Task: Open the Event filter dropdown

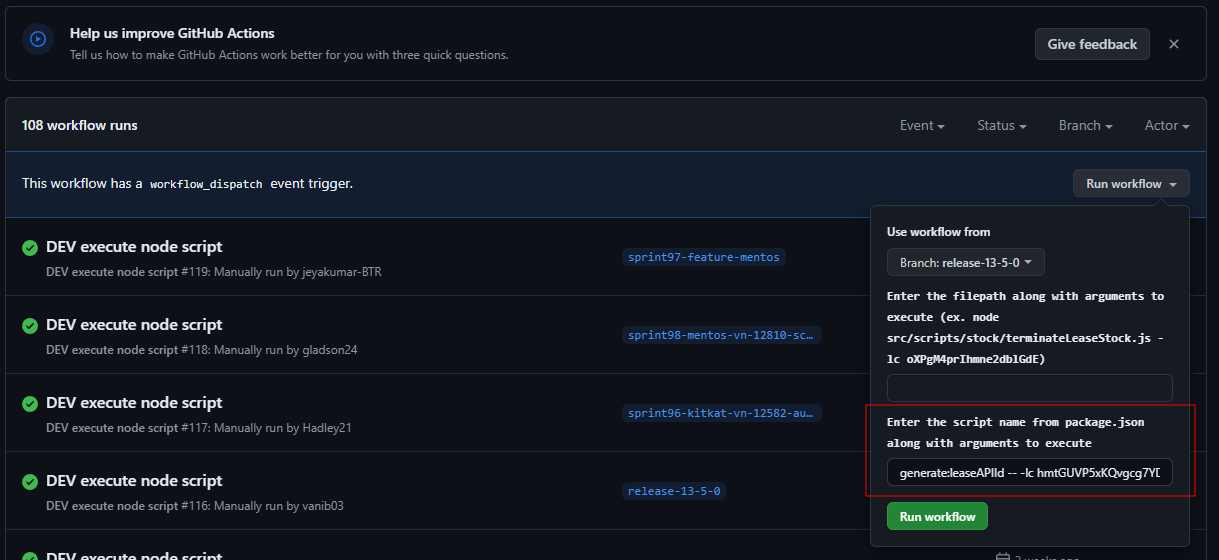Action: pos(922,126)
